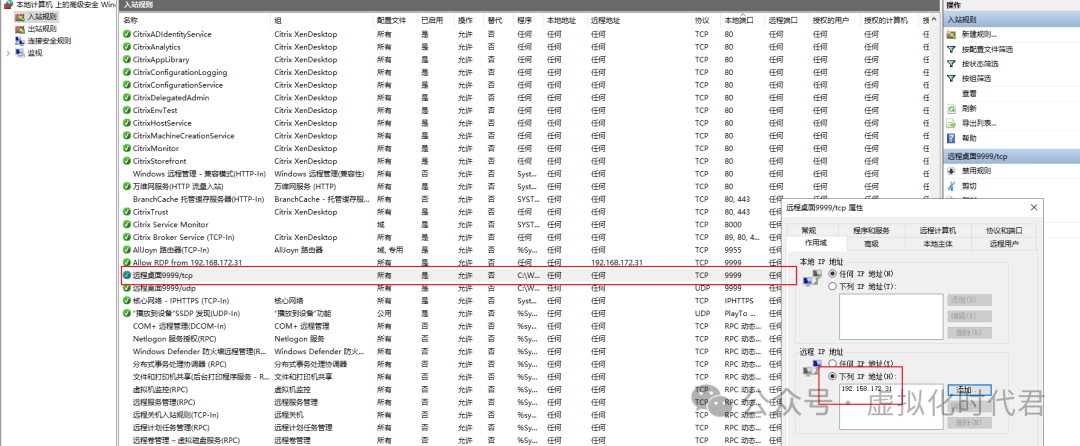Click 禁用规则 action link
Screen dimensions: 1080x446
[x=976, y=171]
